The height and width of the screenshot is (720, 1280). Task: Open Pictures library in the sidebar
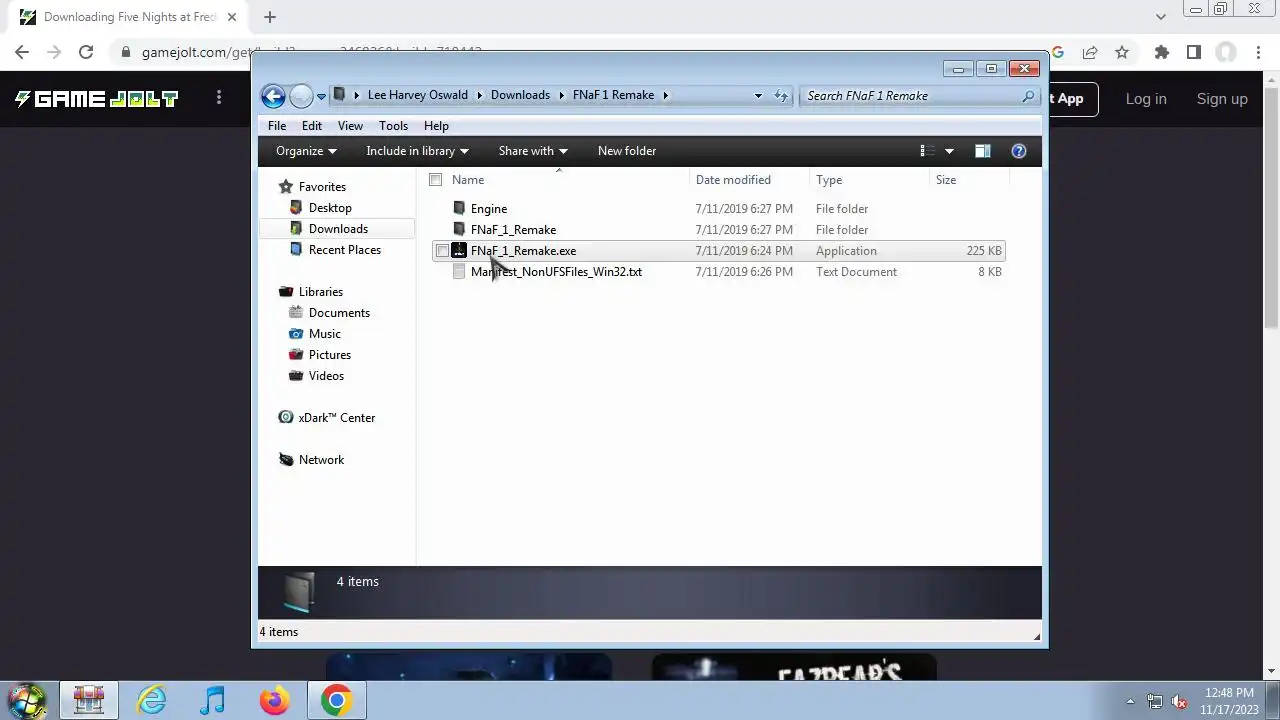tap(330, 355)
